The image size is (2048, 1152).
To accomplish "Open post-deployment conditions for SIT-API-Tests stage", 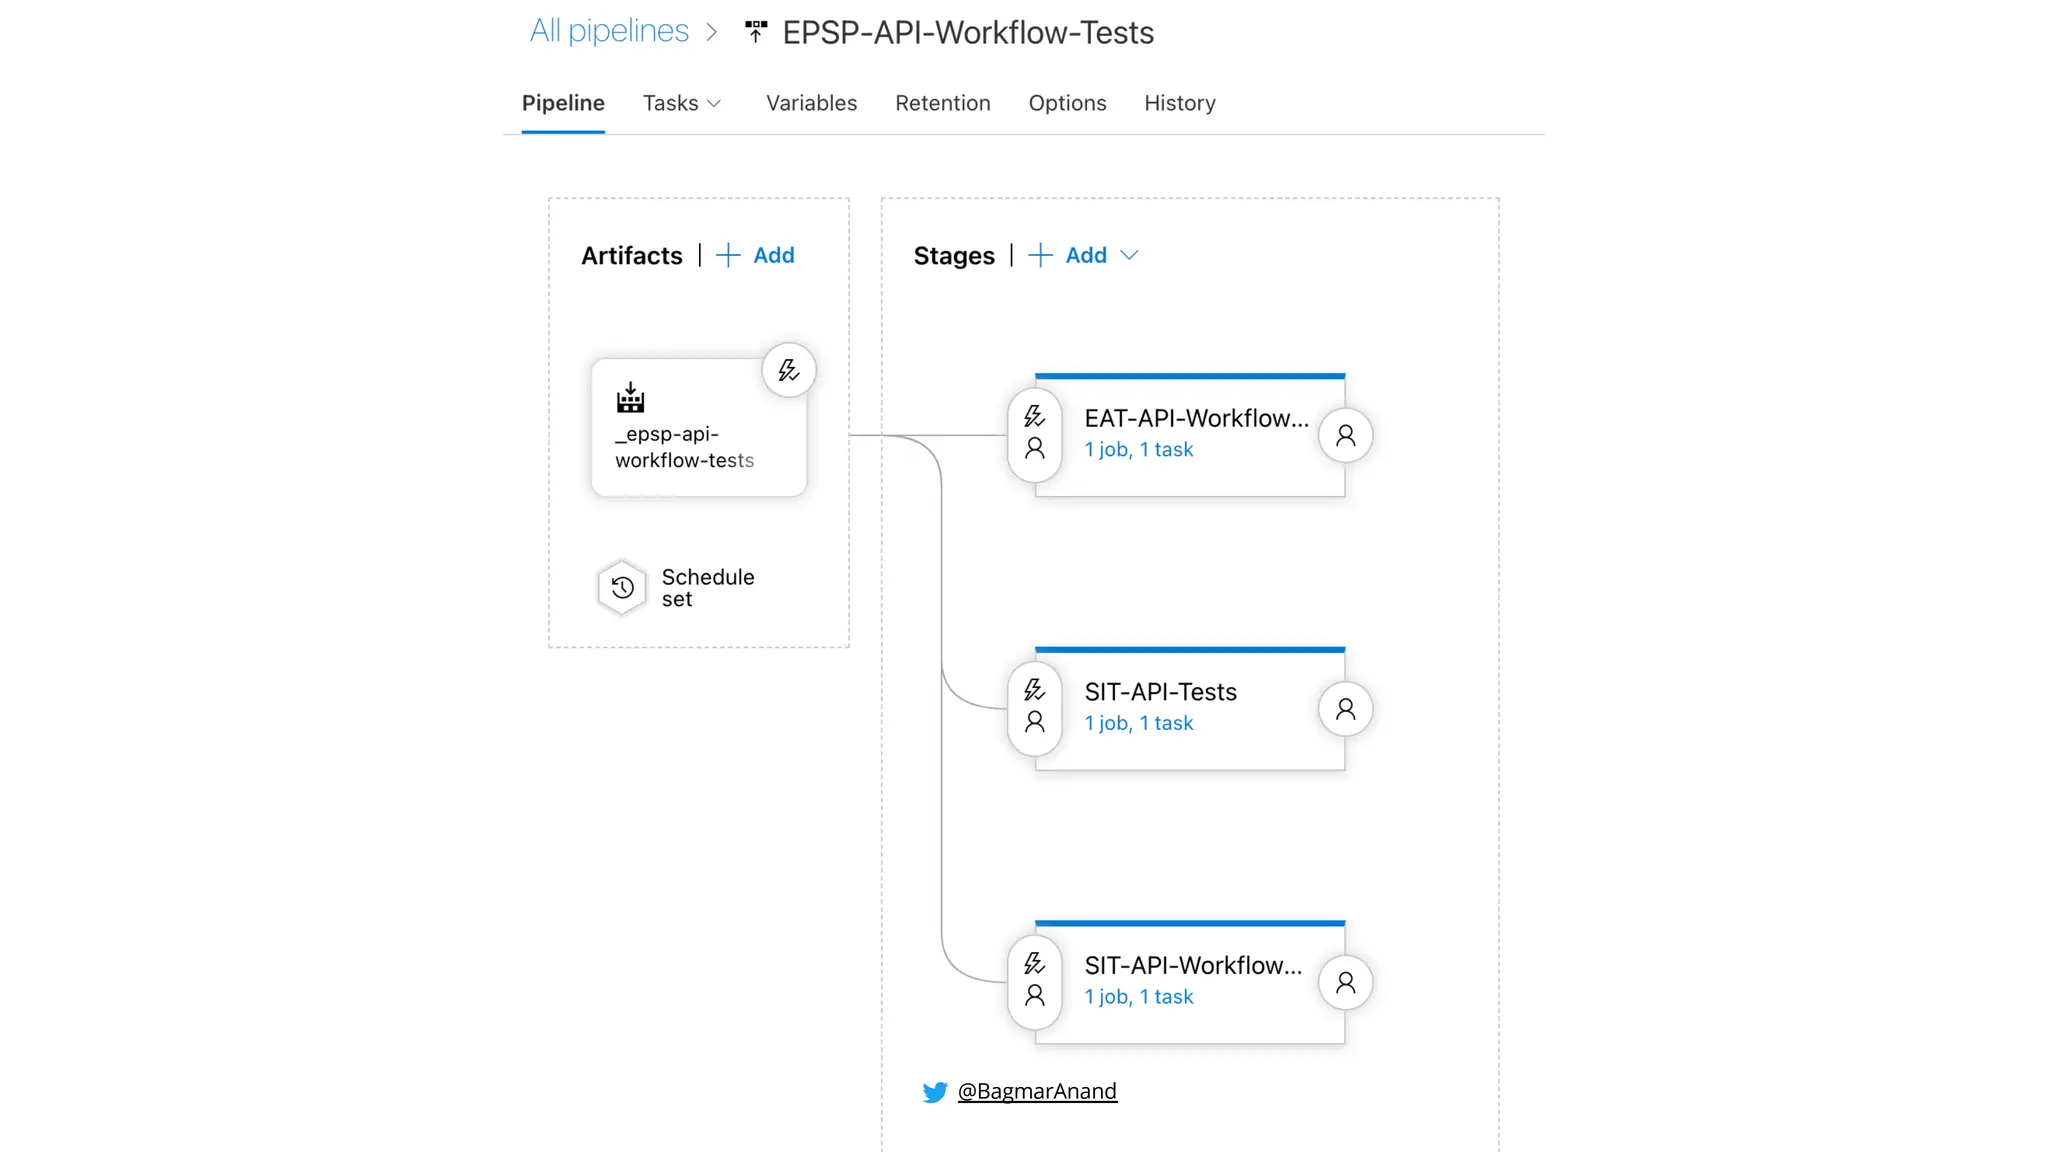I will (x=1345, y=709).
